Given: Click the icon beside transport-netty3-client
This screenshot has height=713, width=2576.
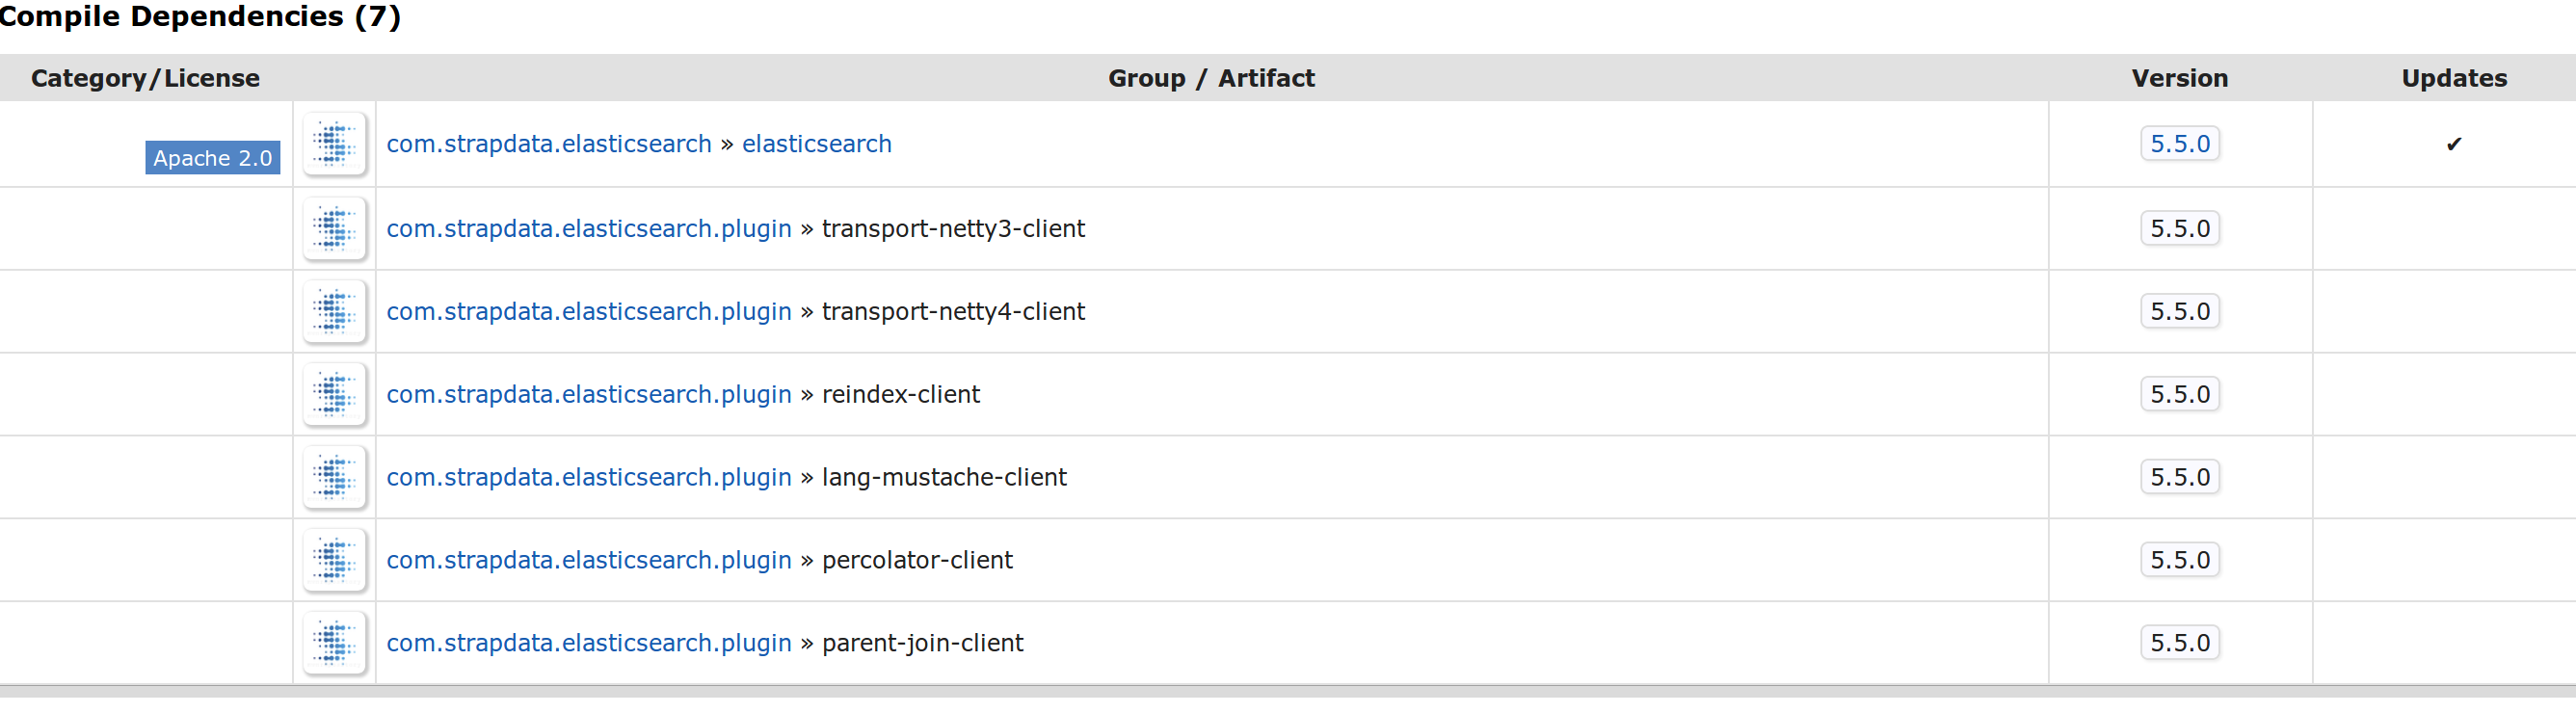Looking at the screenshot, I should (335, 229).
